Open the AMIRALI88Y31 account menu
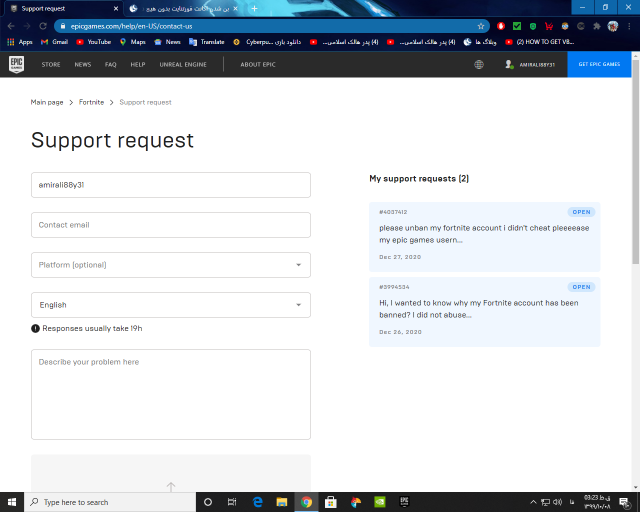 530,65
